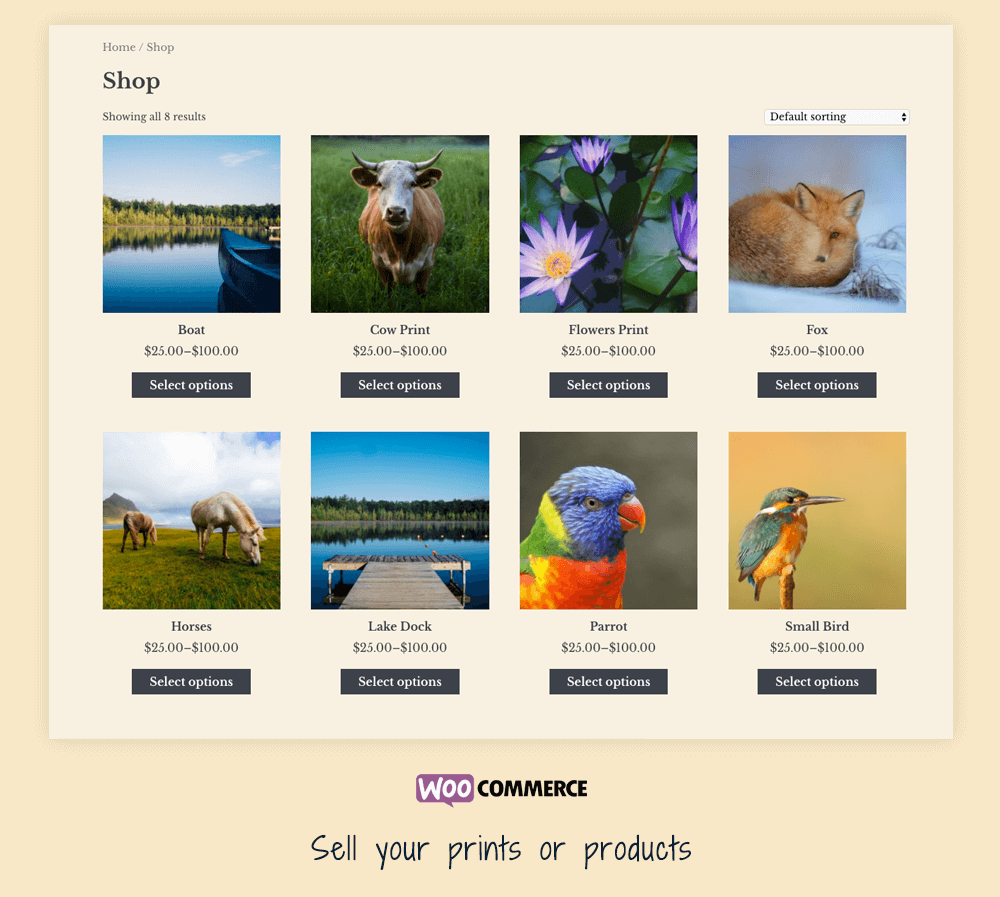Open the Boat product thumbnail
Image resolution: width=1000 pixels, height=897 pixels.
[x=191, y=224]
